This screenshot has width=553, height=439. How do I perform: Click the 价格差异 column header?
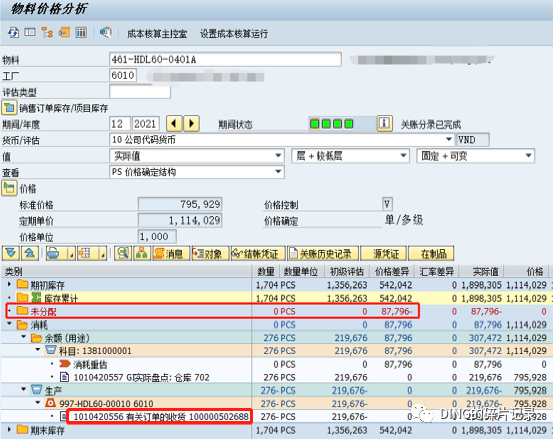[x=392, y=272]
